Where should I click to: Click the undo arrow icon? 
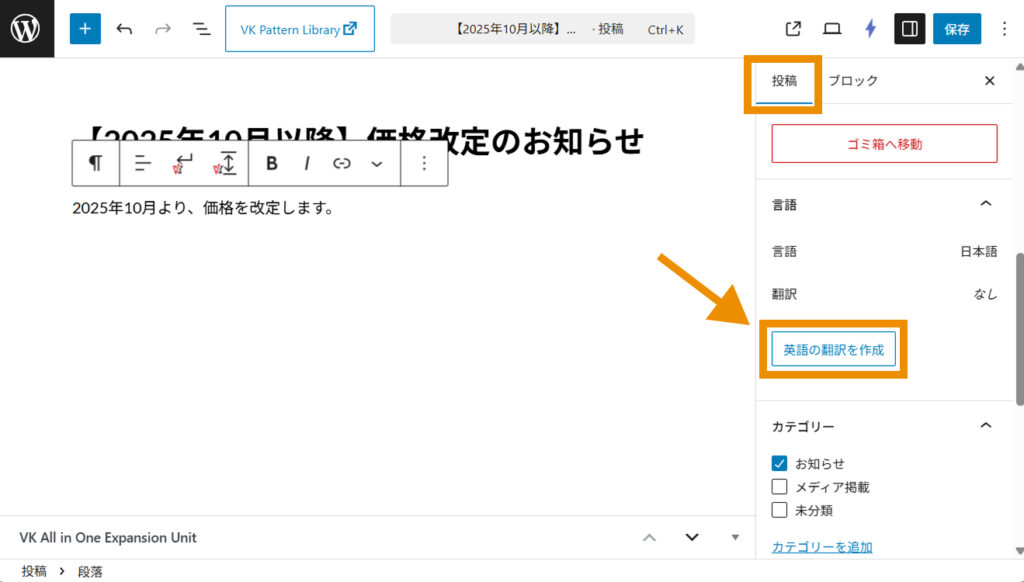(x=124, y=29)
